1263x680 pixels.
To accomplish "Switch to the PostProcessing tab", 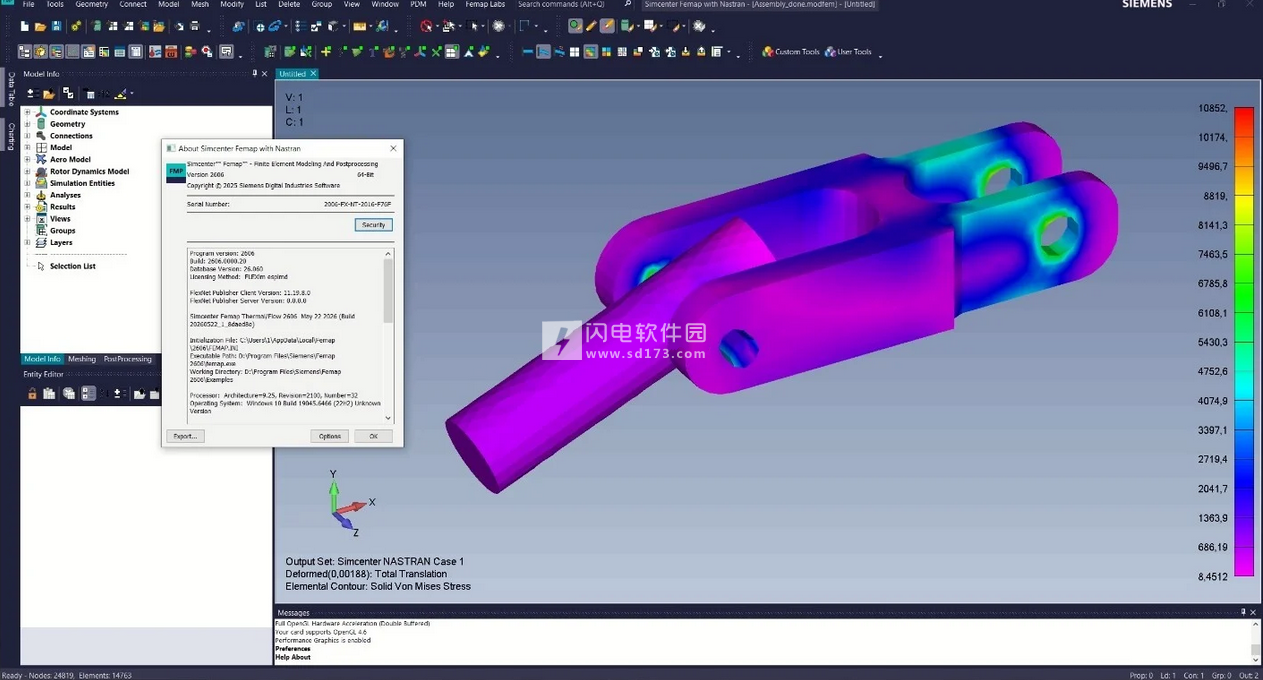I will point(128,359).
